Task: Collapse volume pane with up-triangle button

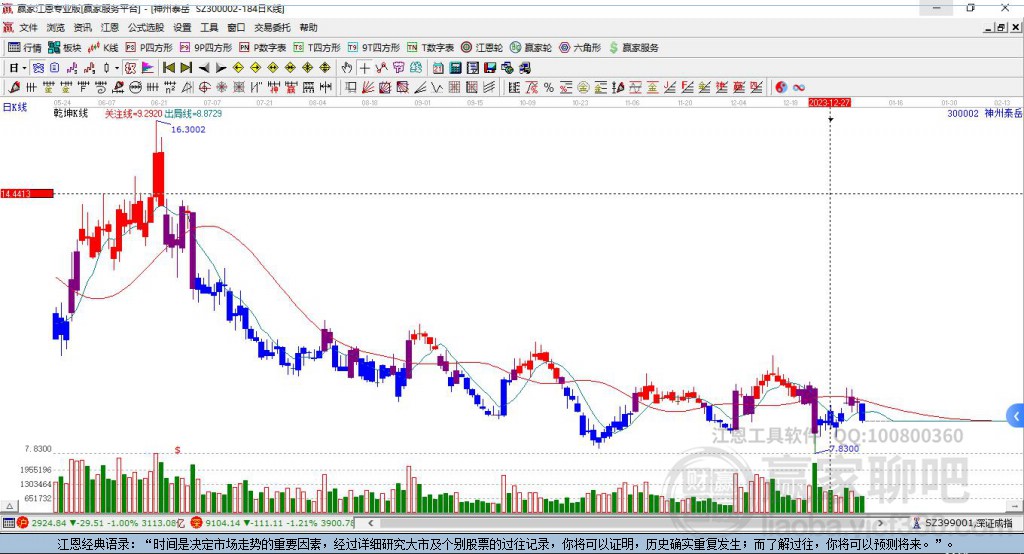Action: (x=9, y=506)
